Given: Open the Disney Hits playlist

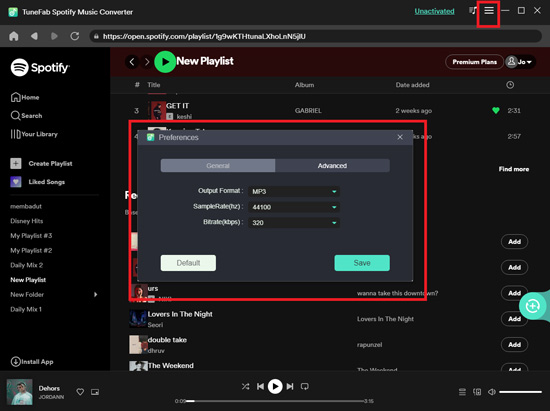Looking at the screenshot, I should [x=27, y=221].
